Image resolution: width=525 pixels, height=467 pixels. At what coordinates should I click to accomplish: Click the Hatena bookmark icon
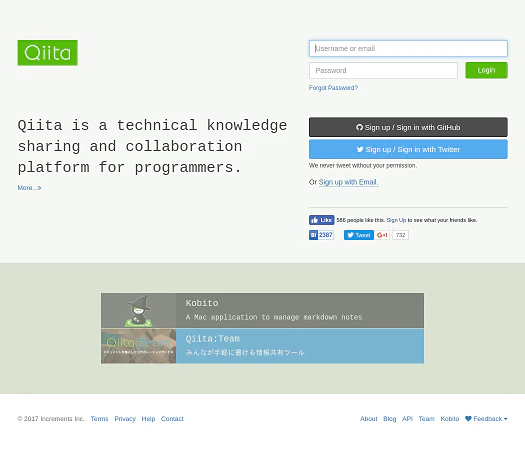pos(313,235)
